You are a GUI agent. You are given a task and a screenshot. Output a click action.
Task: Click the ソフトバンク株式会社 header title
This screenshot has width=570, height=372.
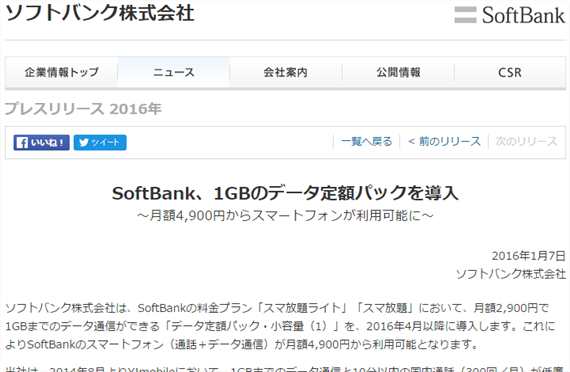click(x=100, y=13)
